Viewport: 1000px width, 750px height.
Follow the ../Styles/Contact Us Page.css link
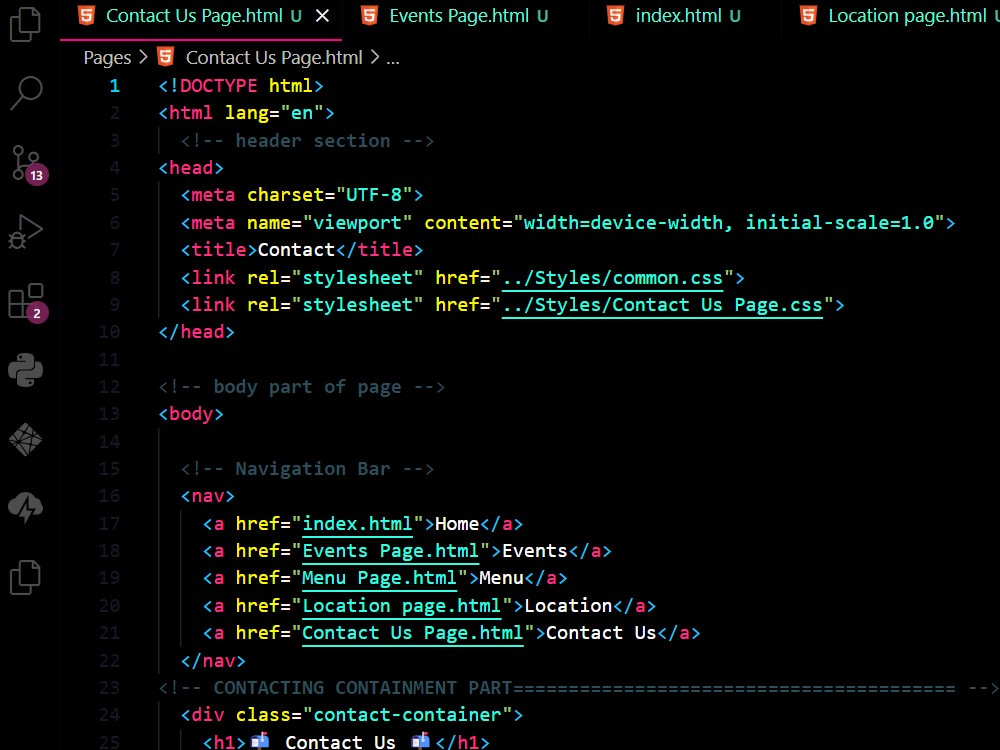tap(662, 305)
